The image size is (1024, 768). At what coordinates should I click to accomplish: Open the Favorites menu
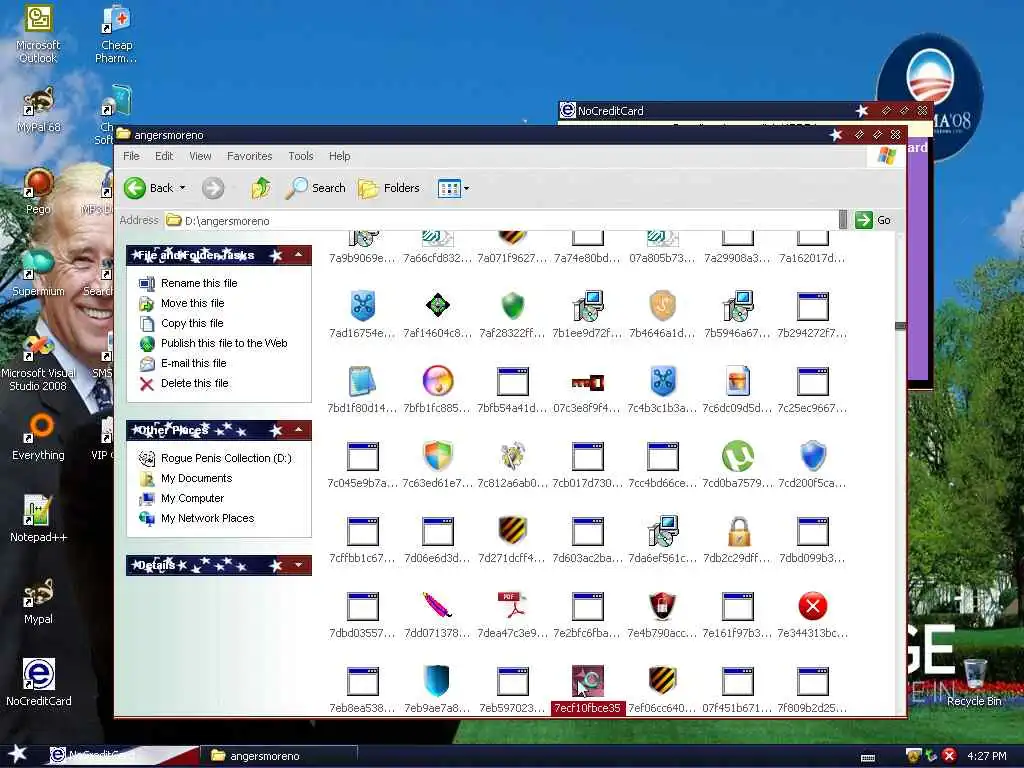click(x=249, y=156)
